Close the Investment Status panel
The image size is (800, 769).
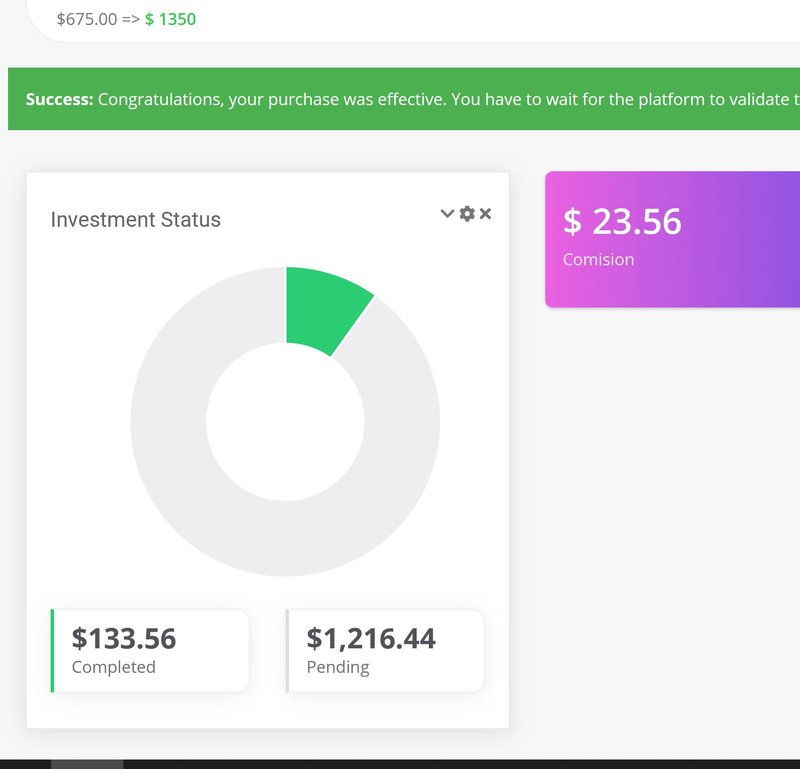coord(485,213)
